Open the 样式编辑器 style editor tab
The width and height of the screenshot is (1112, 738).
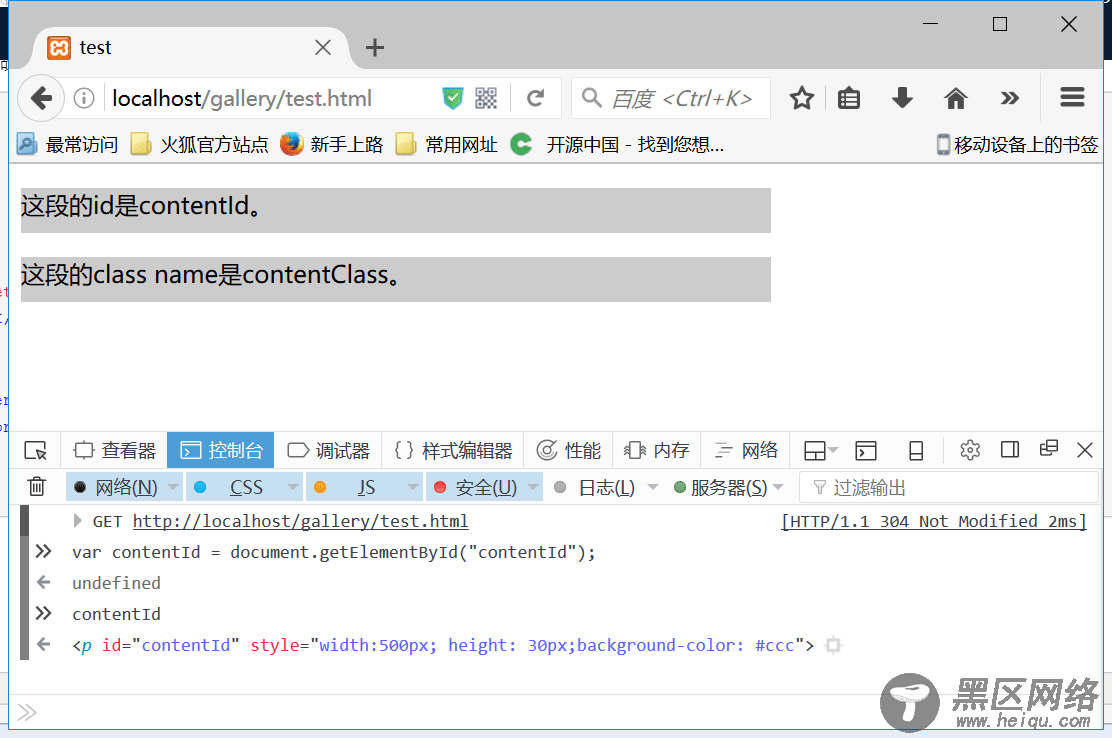tap(452, 450)
